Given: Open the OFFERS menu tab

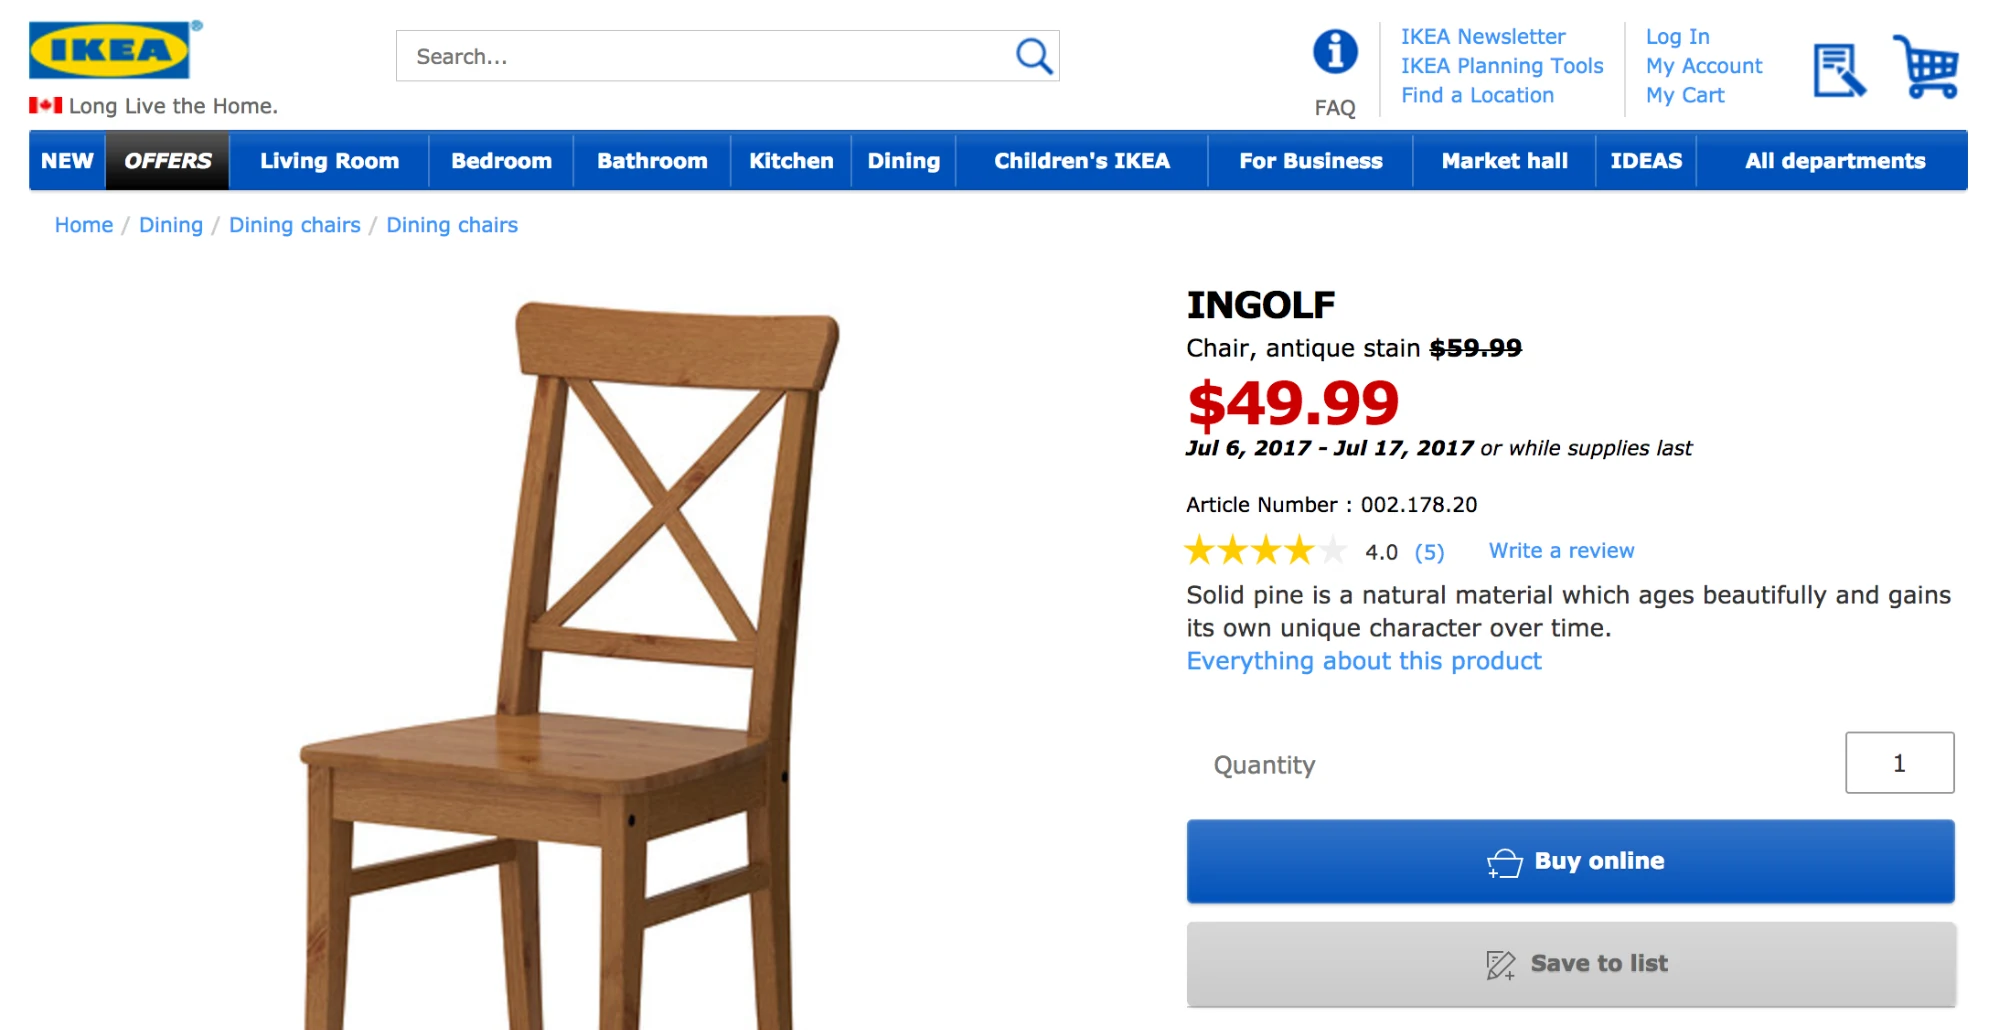Looking at the screenshot, I should pos(167,161).
